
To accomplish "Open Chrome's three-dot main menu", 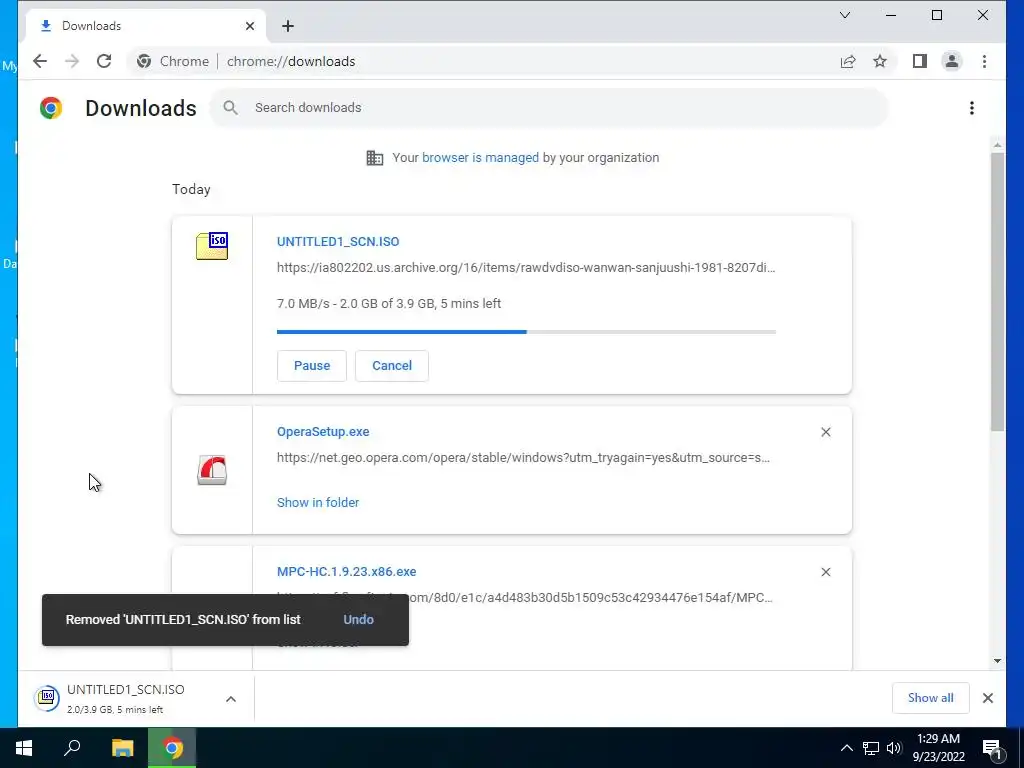I will (984, 61).
